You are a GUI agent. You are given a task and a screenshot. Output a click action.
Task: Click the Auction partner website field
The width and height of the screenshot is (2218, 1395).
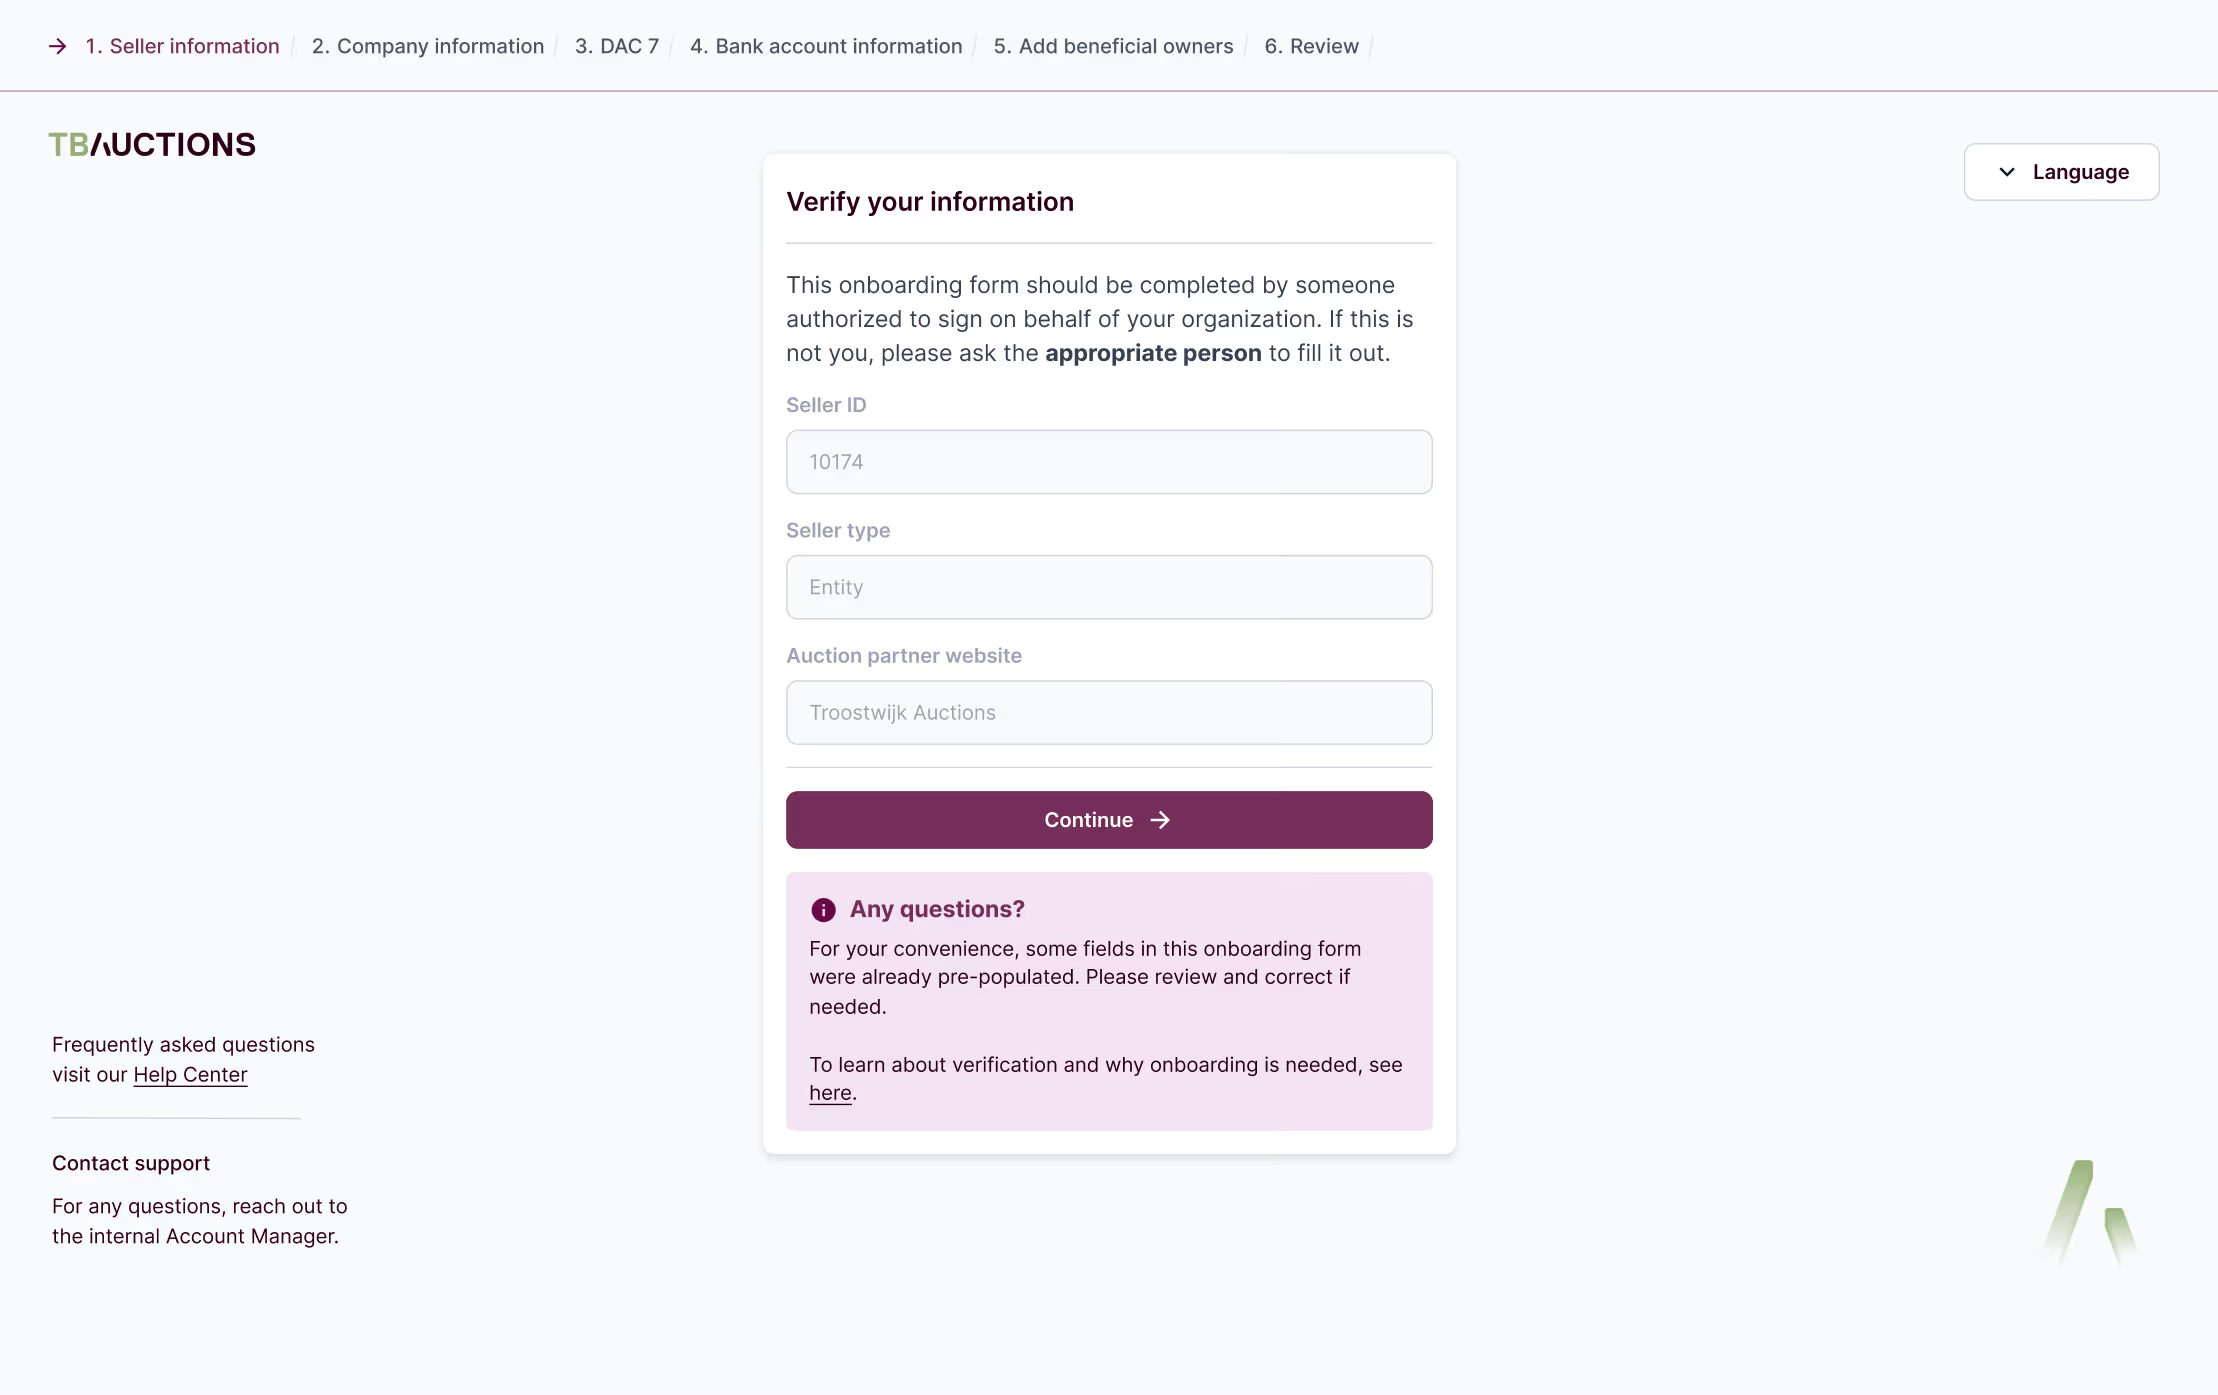pos(1109,713)
